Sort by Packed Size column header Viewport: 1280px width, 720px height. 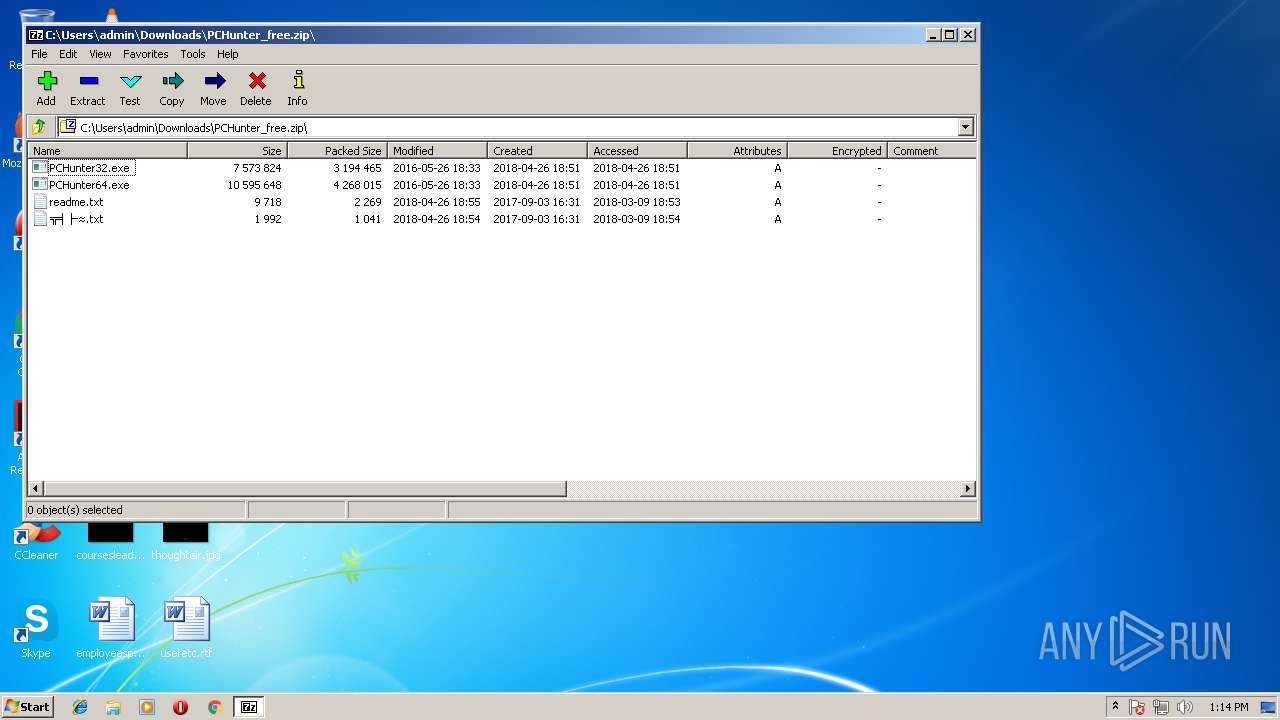point(338,151)
